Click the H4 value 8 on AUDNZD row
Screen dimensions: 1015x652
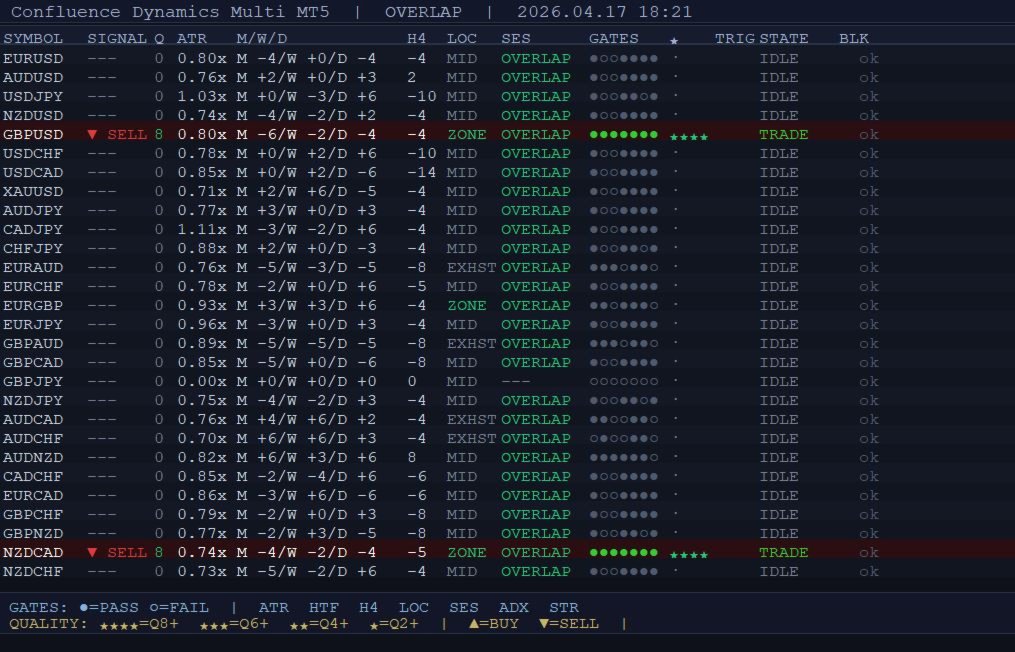click(412, 458)
